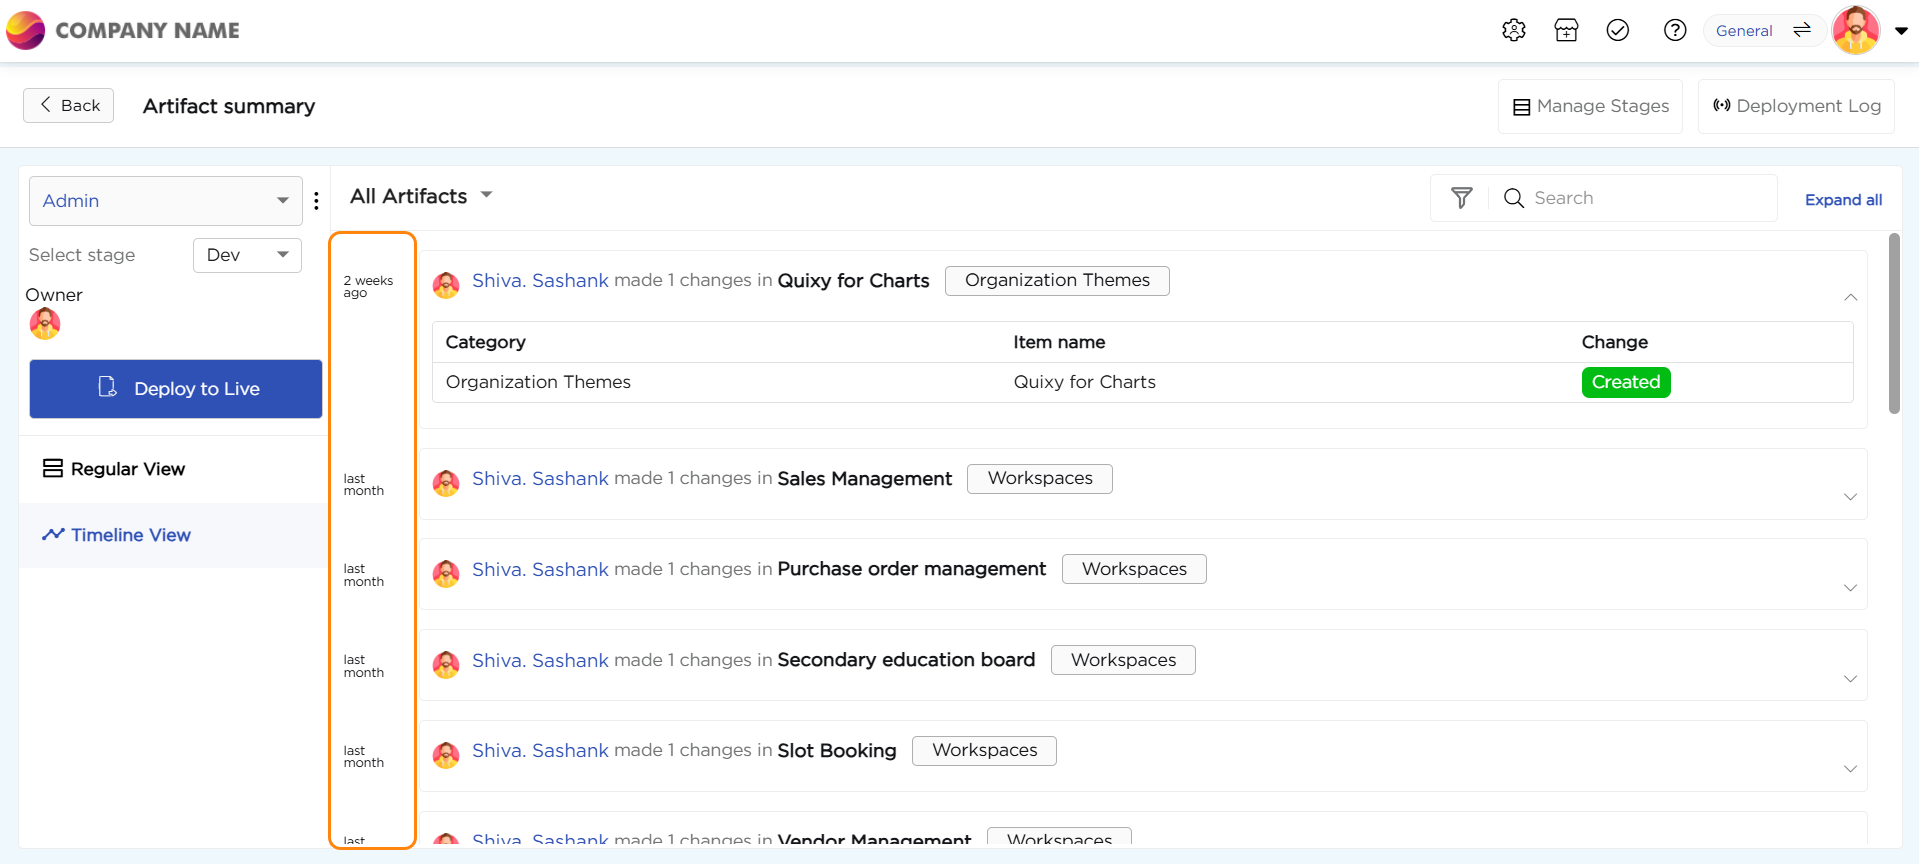The width and height of the screenshot is (1919, 864).
Task: Open the marketplace store icon
Action: click(1566, 30)
